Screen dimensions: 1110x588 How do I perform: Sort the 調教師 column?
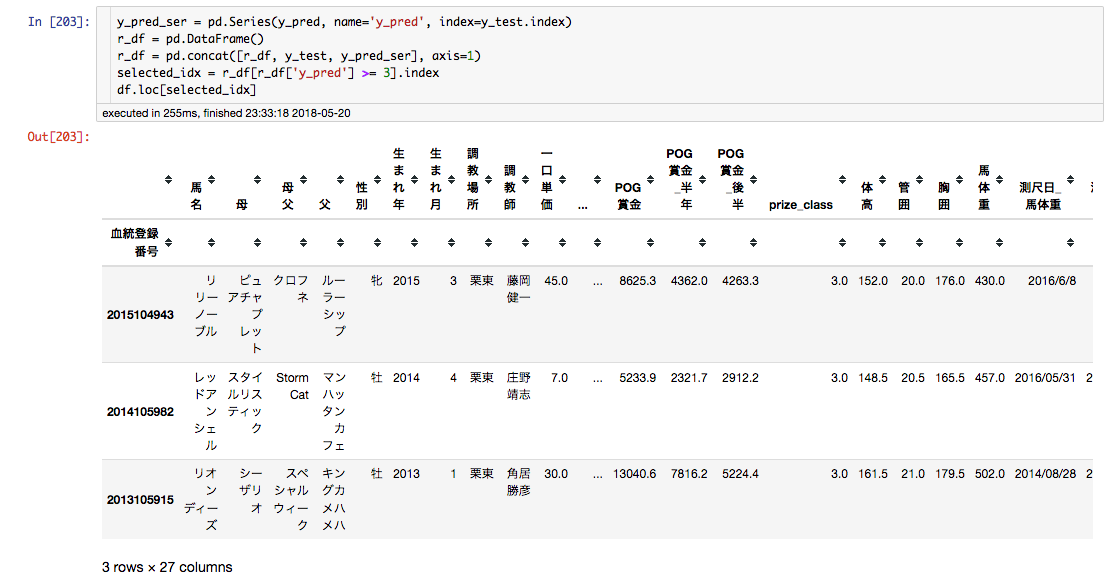point(525,180)
